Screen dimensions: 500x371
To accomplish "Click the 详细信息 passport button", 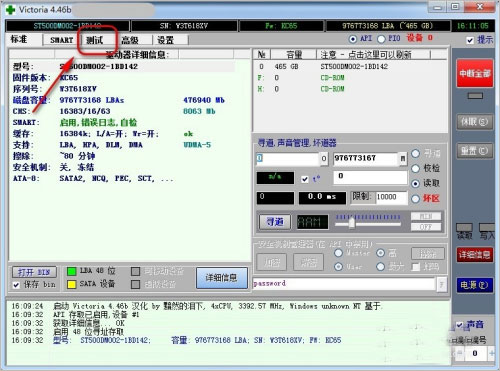I will 222,278.
